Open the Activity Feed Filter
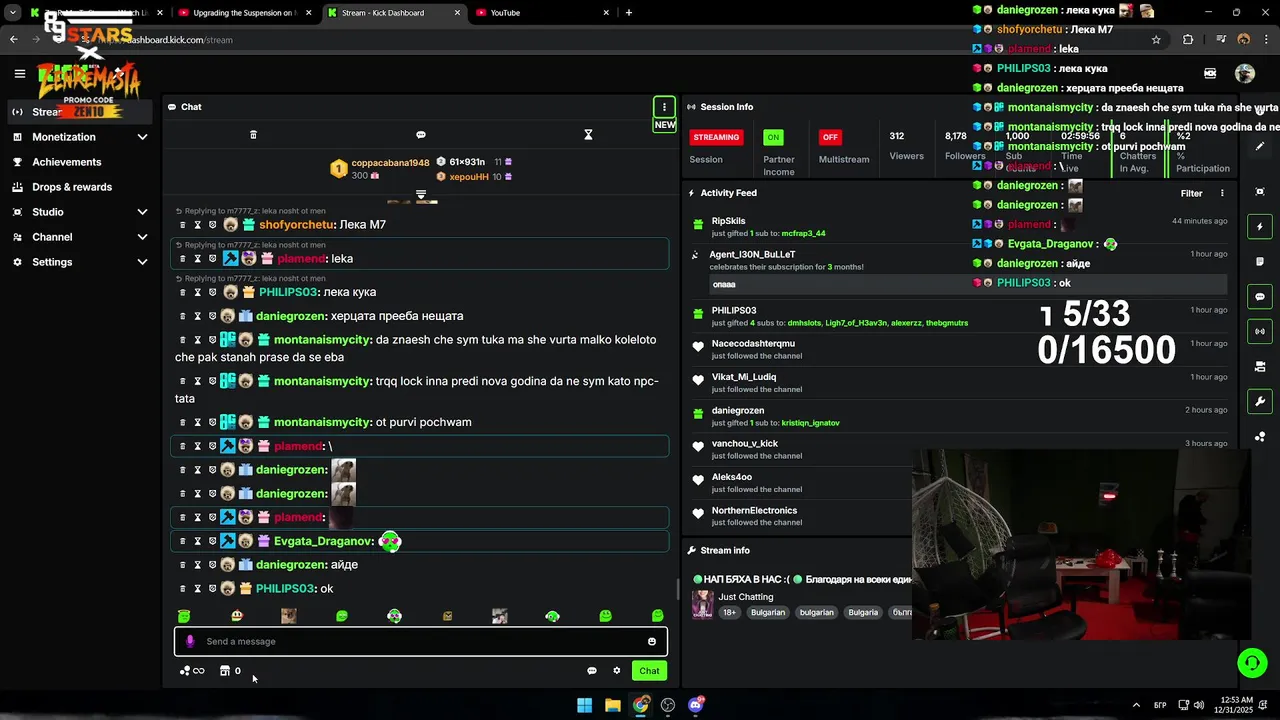This screenshot has height=720, width=1280. pos(1191,193)
